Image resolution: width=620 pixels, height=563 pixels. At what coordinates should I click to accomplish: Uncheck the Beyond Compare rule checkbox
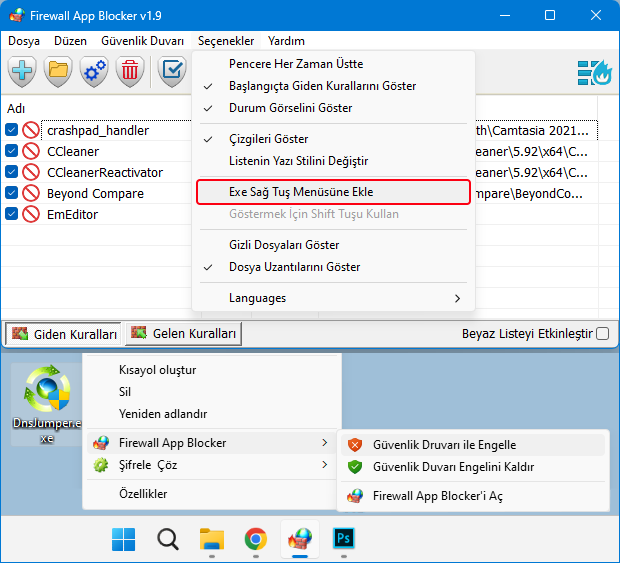[x=11, y=193]
